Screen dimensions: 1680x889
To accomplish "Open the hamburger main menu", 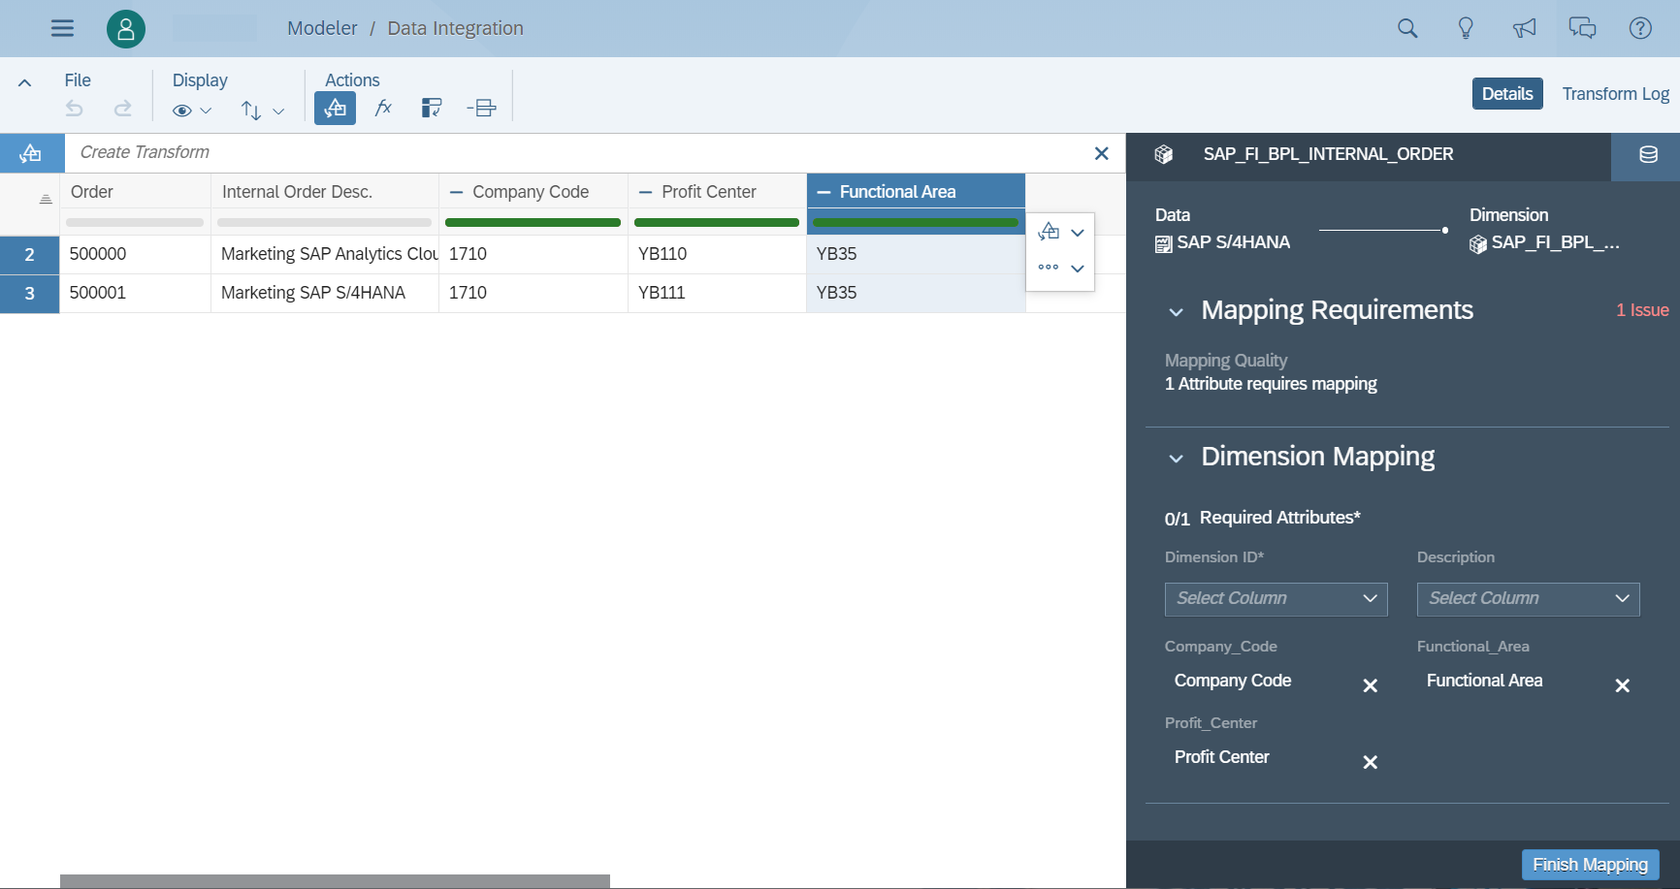I will click(x=62, y=28).
